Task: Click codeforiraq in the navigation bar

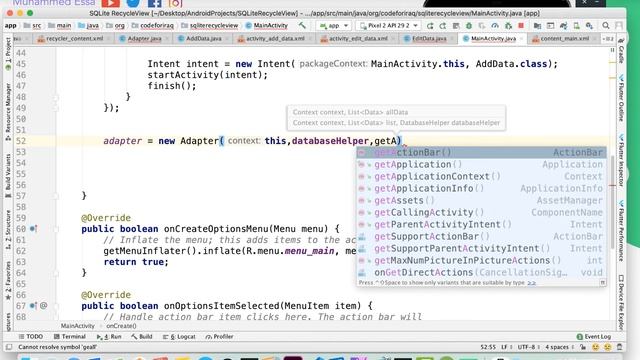Action: pyautogui.click(x=157, y=25)
